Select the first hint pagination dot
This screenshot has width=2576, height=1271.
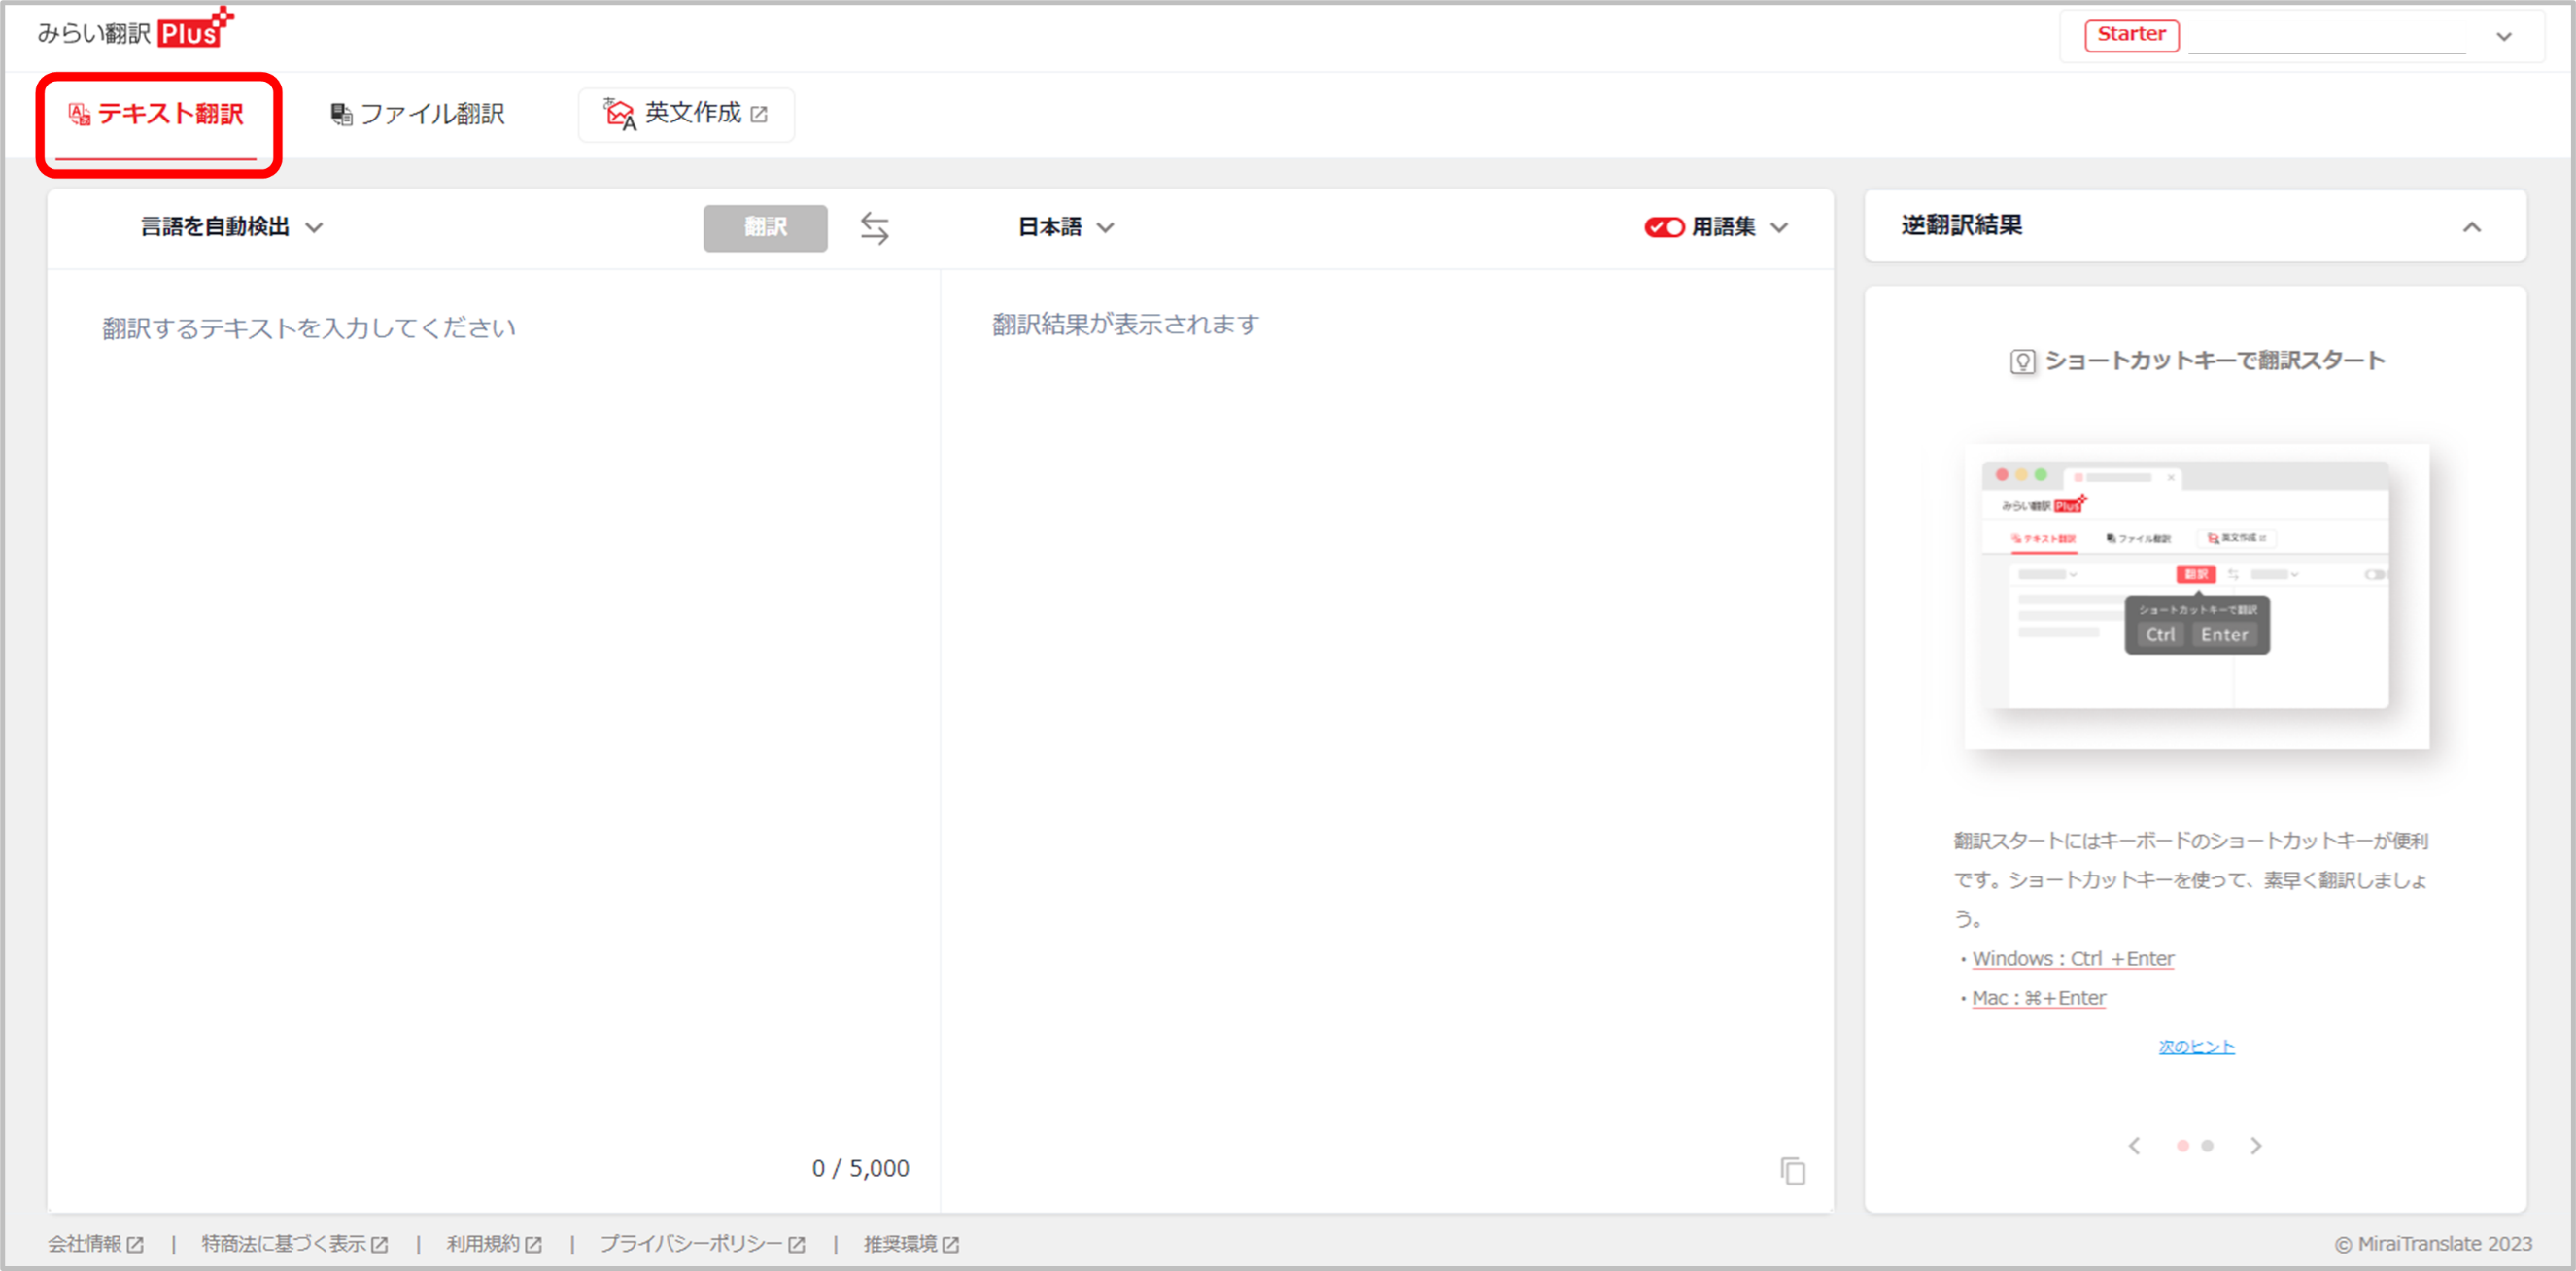click(x=2182, y=1145)
